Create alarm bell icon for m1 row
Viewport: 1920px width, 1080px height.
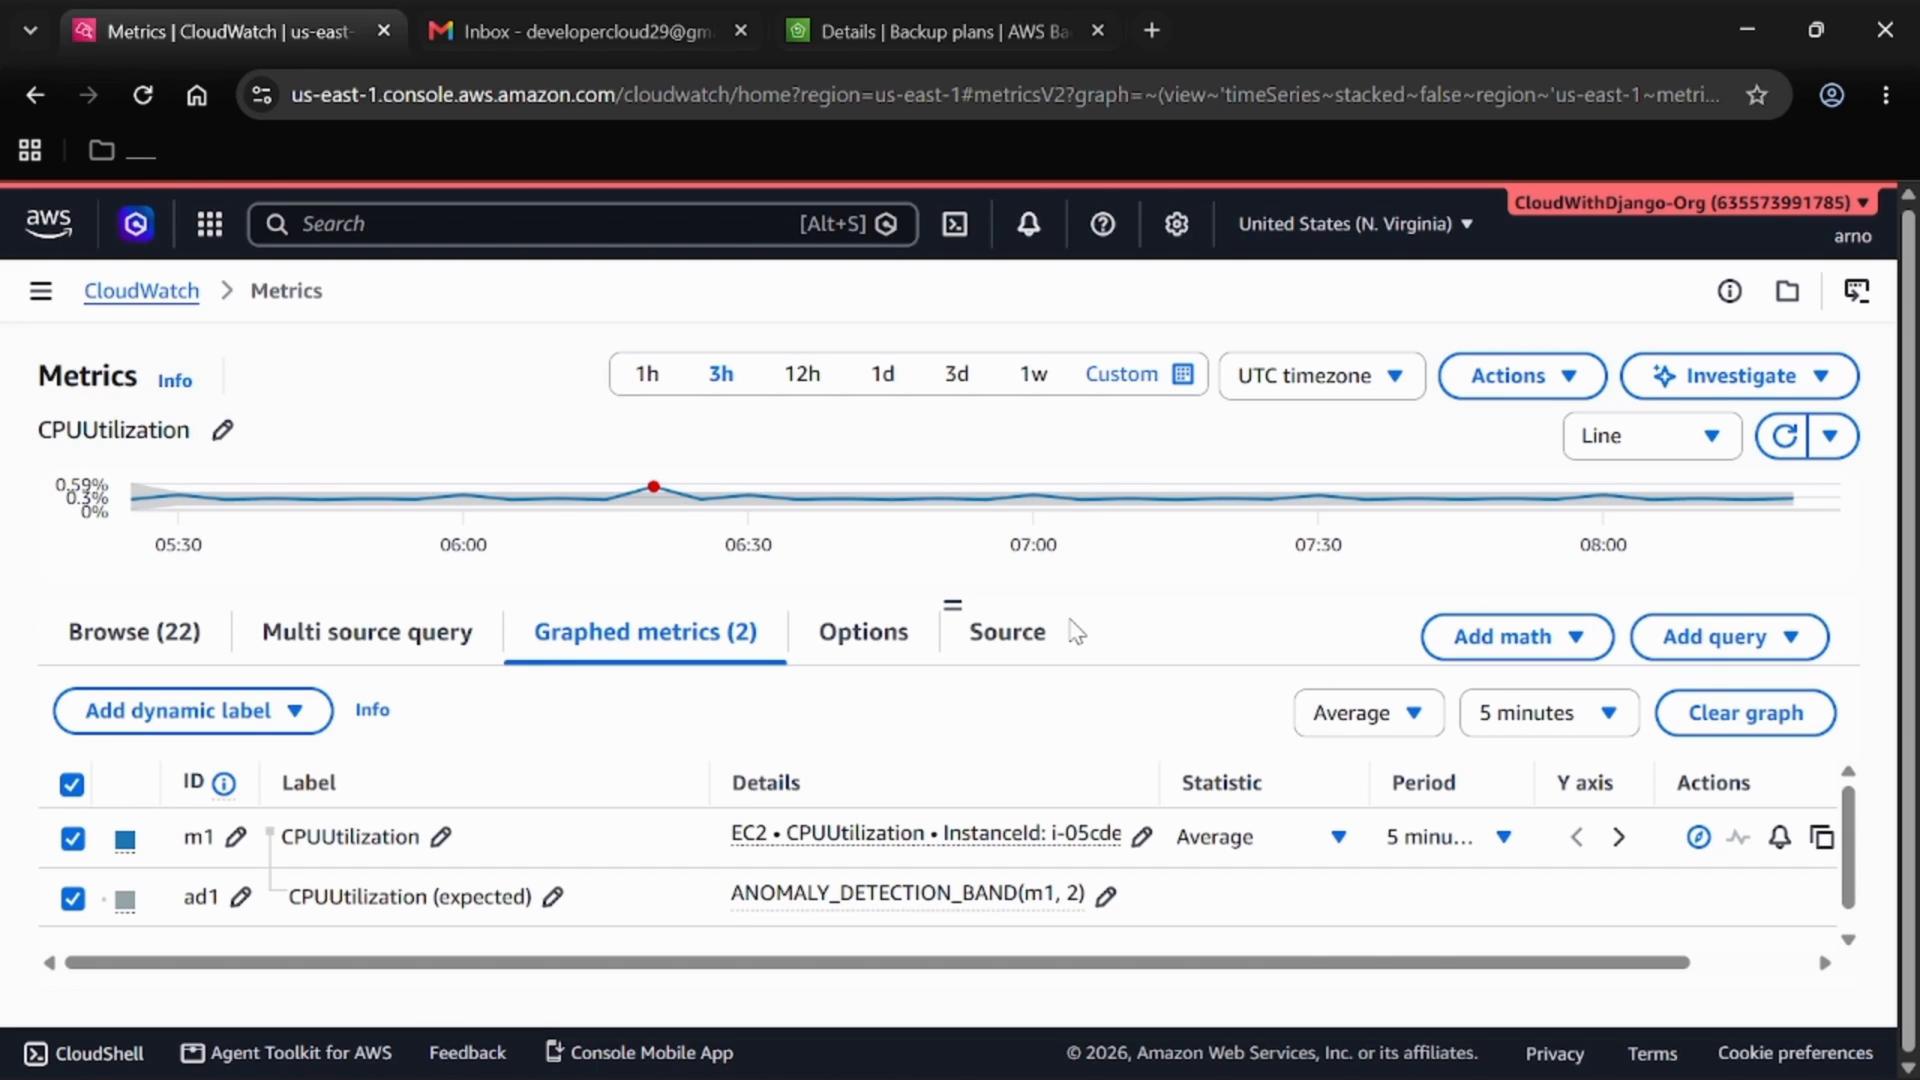point(1780,837)
